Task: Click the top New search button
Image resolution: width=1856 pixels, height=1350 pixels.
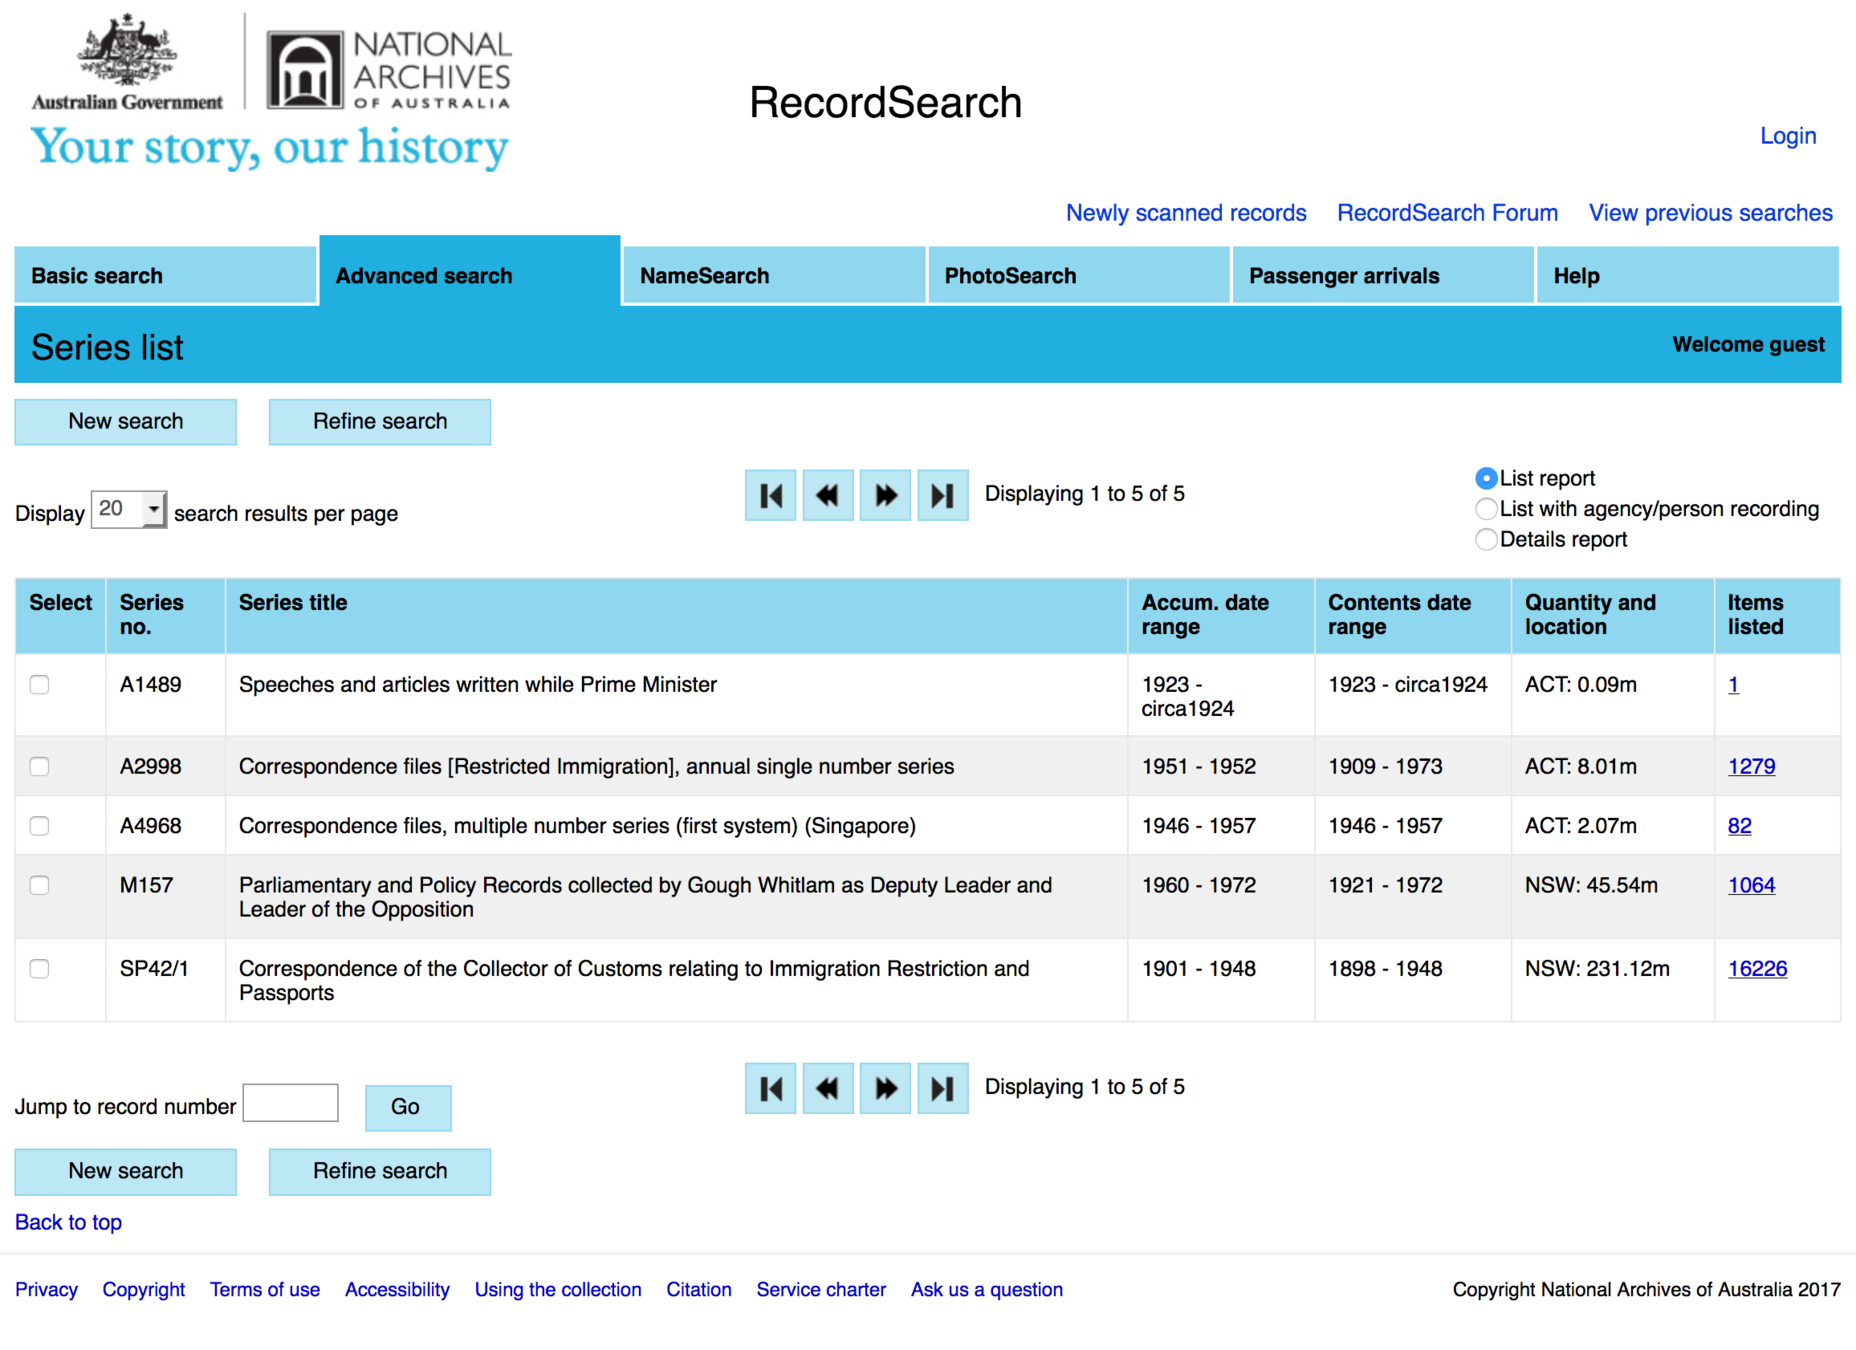Action: [126, 422]
